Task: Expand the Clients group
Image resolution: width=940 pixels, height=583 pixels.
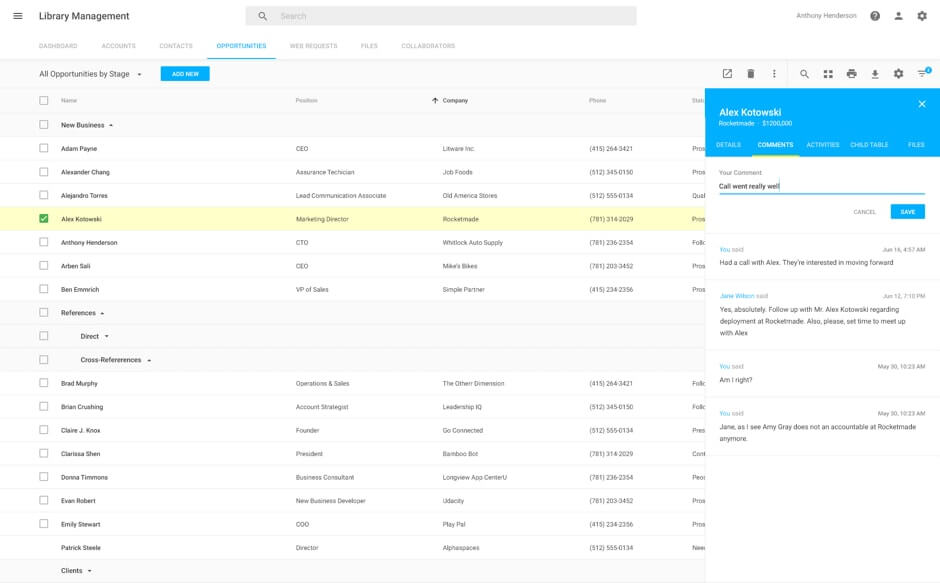Action: (x=89, y=571)
